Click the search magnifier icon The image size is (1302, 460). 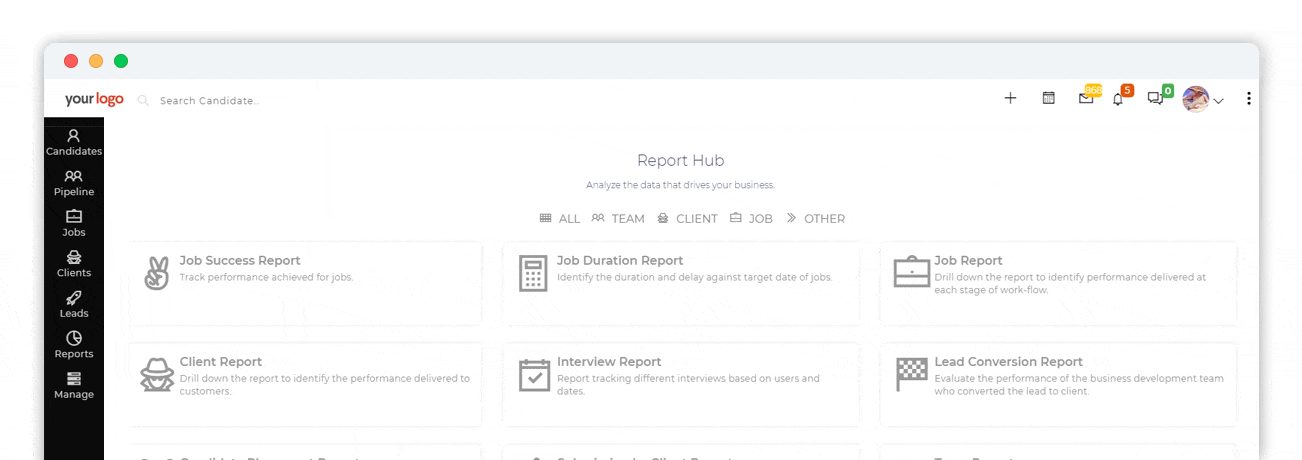click(x=143, y=101)
